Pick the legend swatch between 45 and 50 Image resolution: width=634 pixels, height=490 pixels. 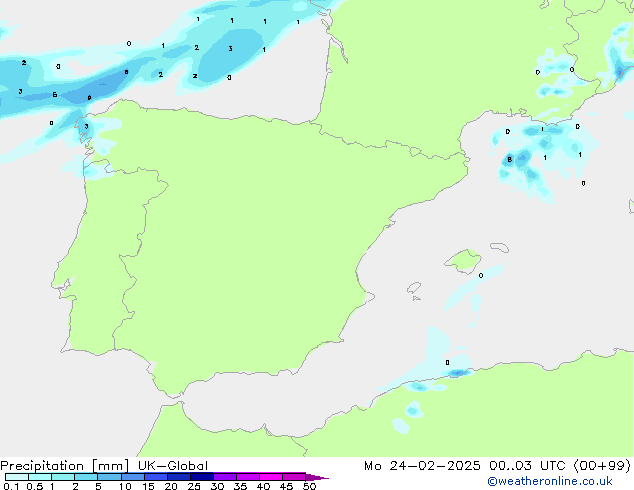point(294,477)
